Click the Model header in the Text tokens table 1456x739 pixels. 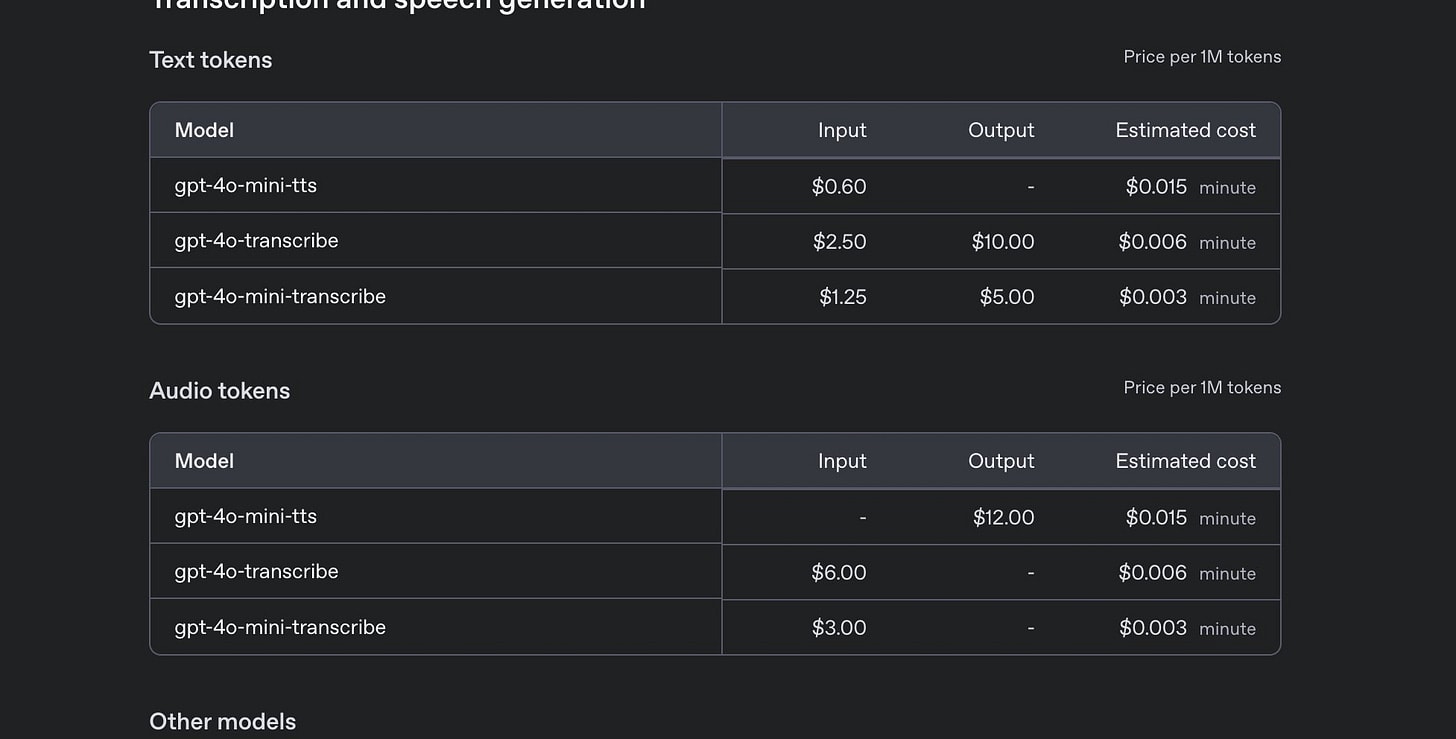coord(204,130)
